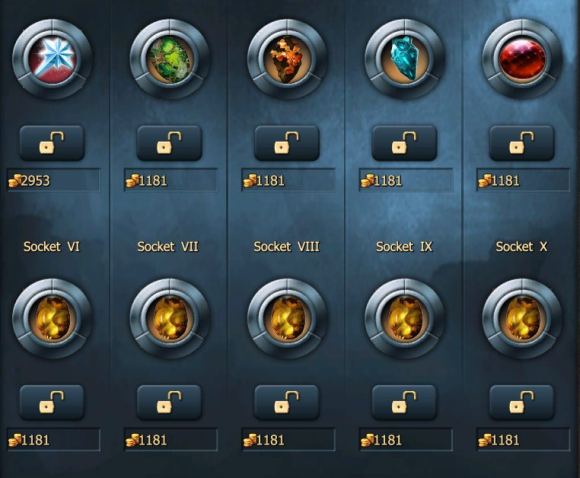Select the cyan arrowhead crystal gem
The height and width of the screenshot is (478, 580).
click(x=404, y=59)
